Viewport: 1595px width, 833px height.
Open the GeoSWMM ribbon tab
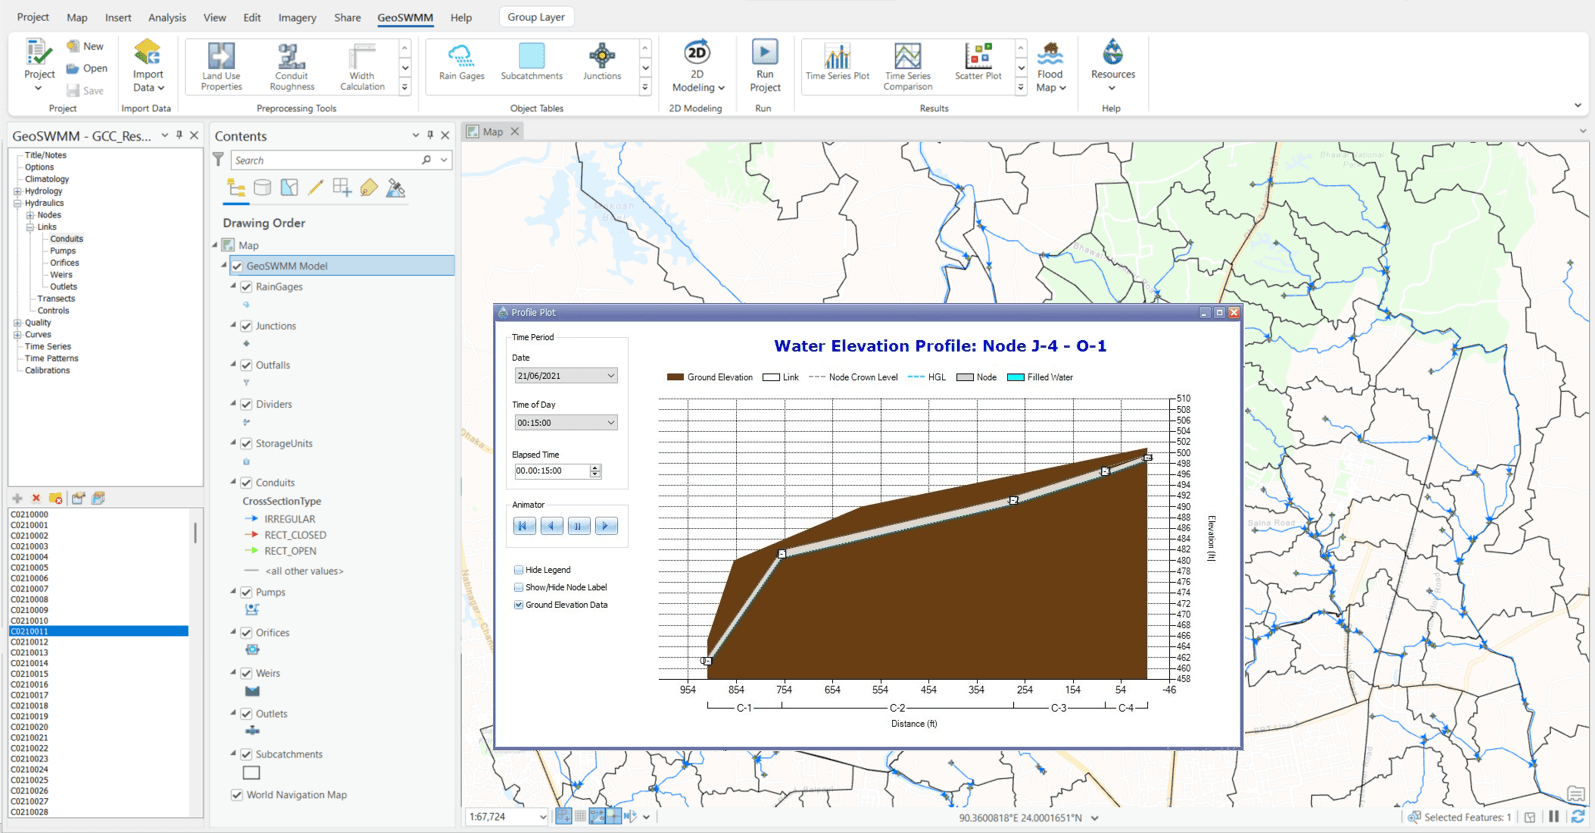[x=405, y=18]
